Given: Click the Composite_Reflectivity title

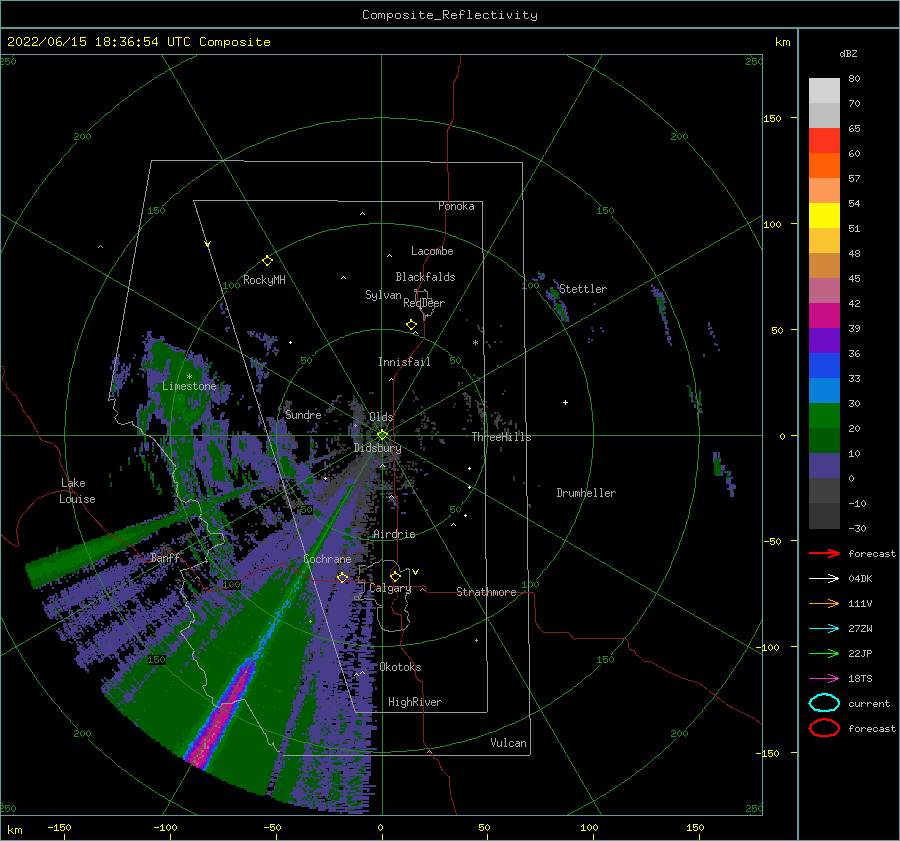Looking at the screenshot, I should pyautogui.click(x=450, y=15).
